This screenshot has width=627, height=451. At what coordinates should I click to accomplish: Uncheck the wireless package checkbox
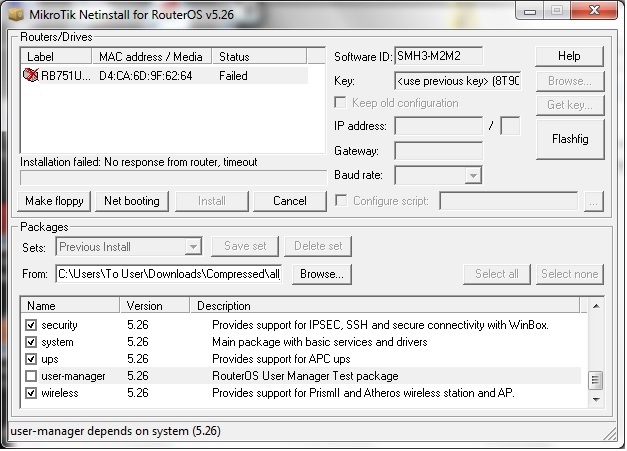(31, 393)
